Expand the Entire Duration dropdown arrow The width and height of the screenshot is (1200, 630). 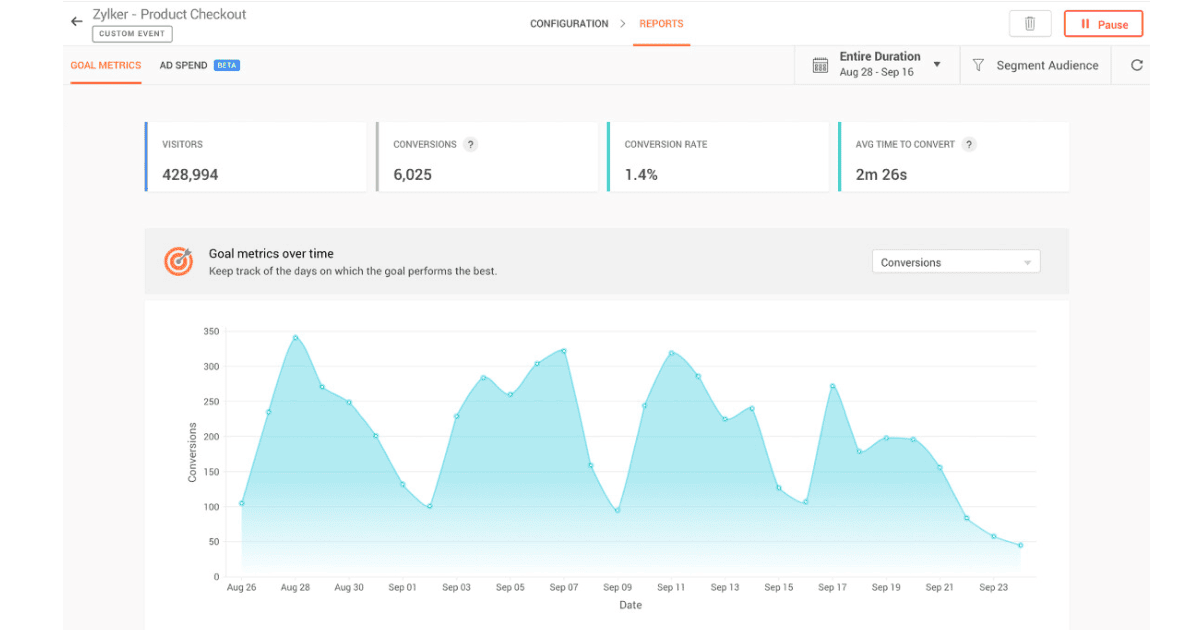[x=937, y=65]
